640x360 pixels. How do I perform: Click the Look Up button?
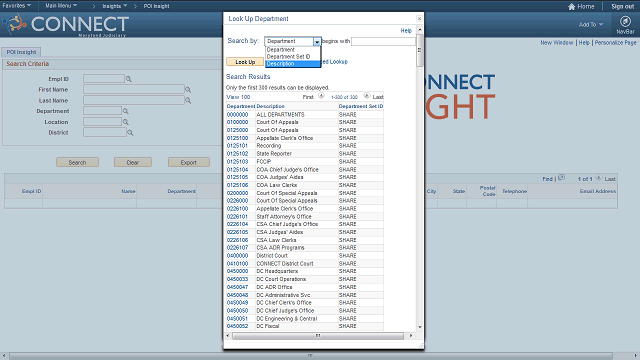245,62
